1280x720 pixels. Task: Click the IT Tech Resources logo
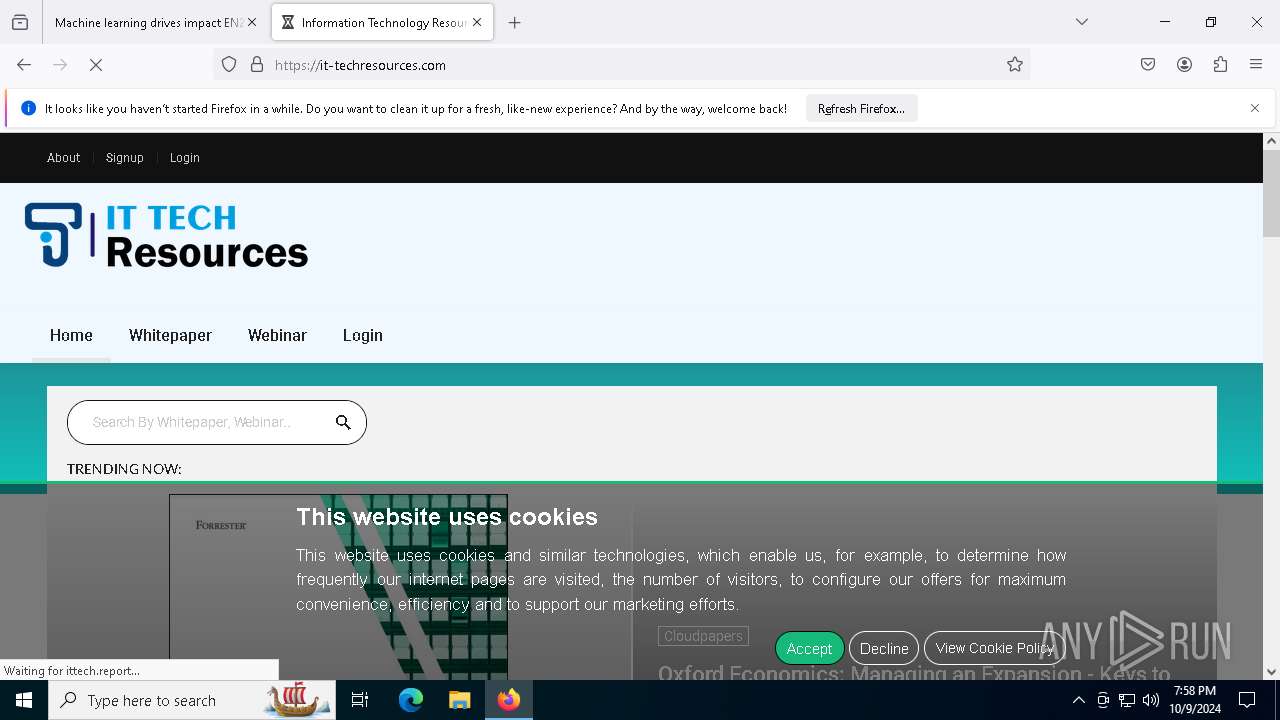167,236
